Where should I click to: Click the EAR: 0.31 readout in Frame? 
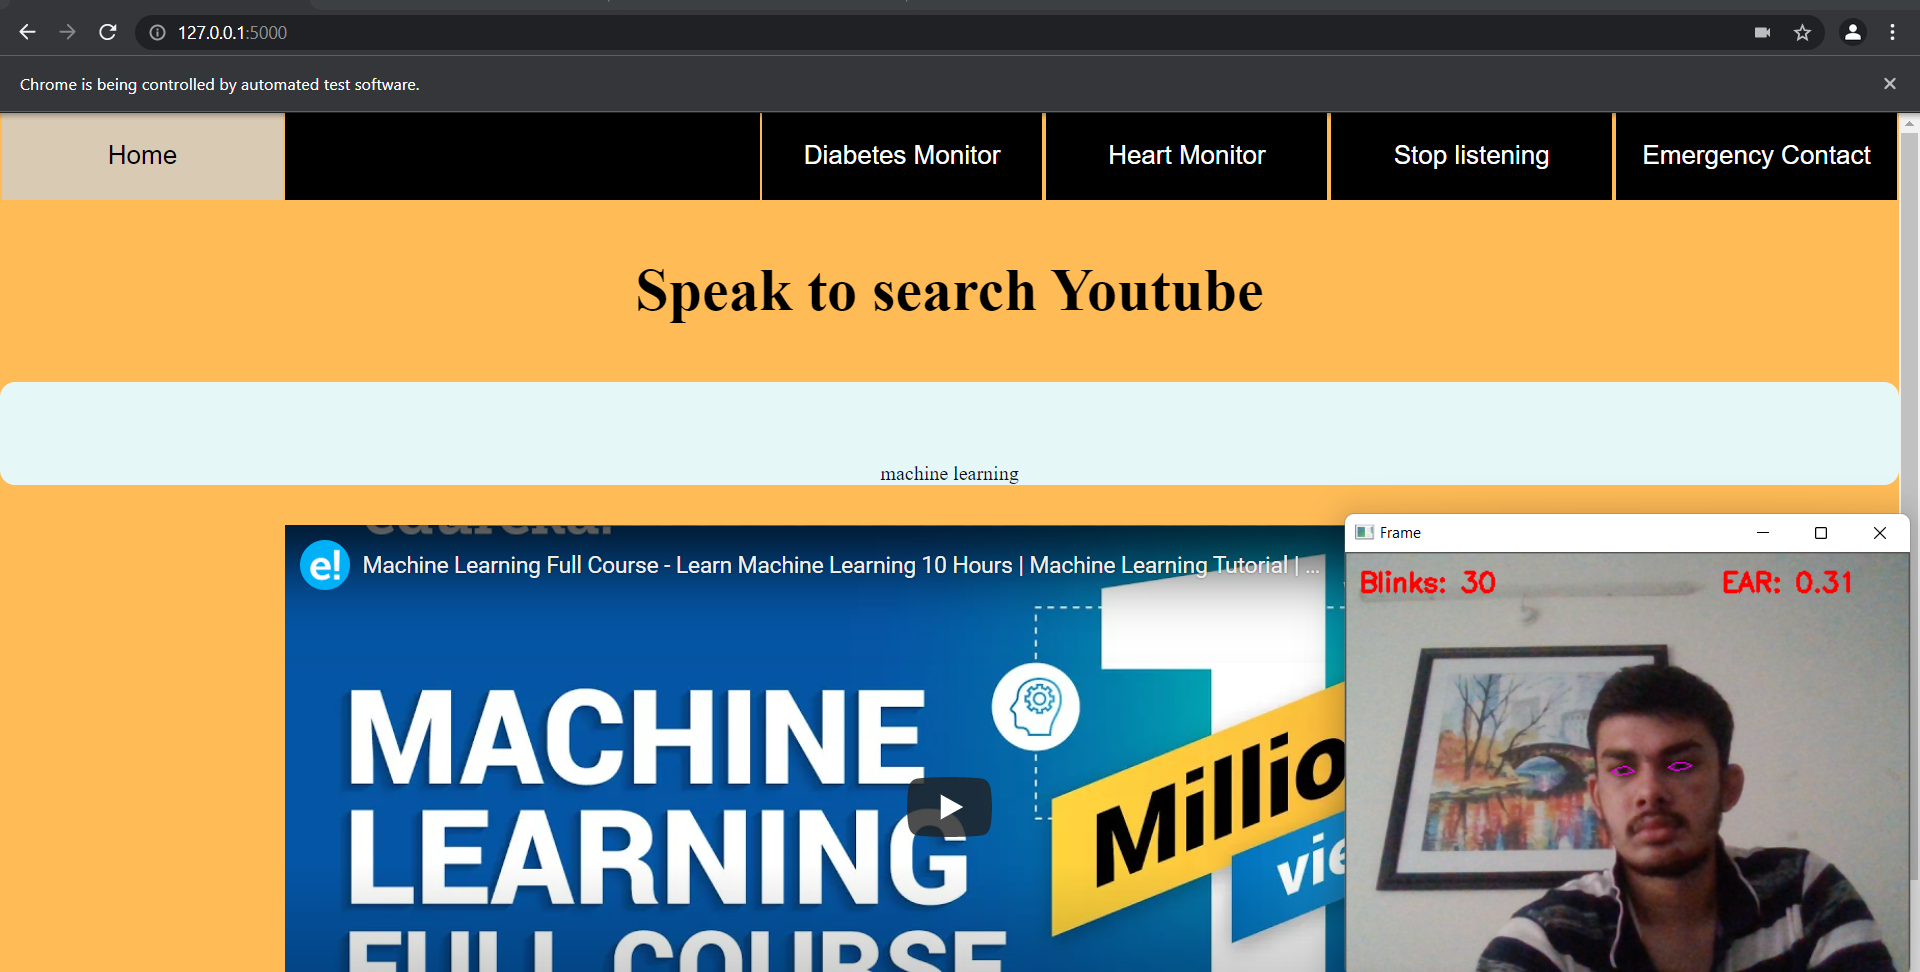click(x=1787, y=583)
